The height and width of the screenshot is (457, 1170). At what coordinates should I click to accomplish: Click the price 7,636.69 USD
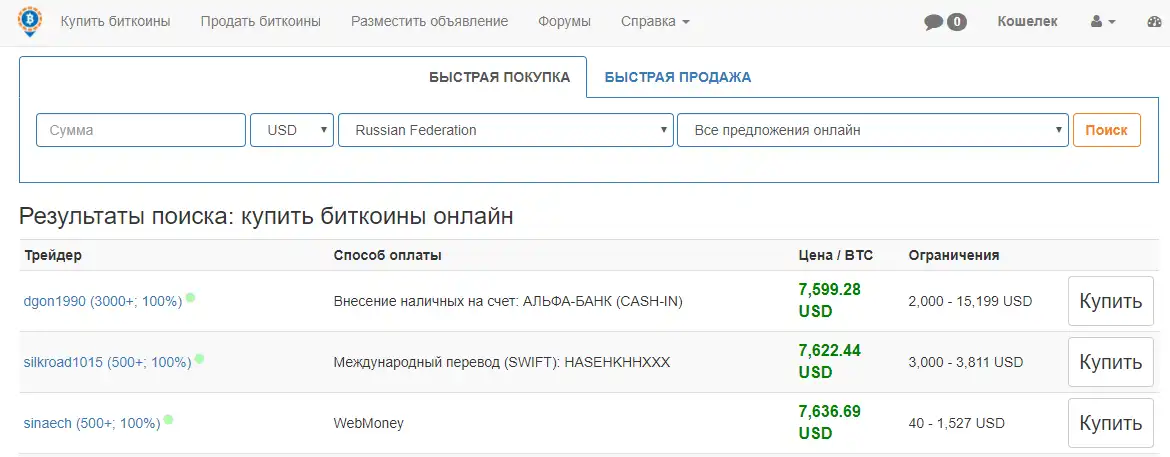point(829,423)
